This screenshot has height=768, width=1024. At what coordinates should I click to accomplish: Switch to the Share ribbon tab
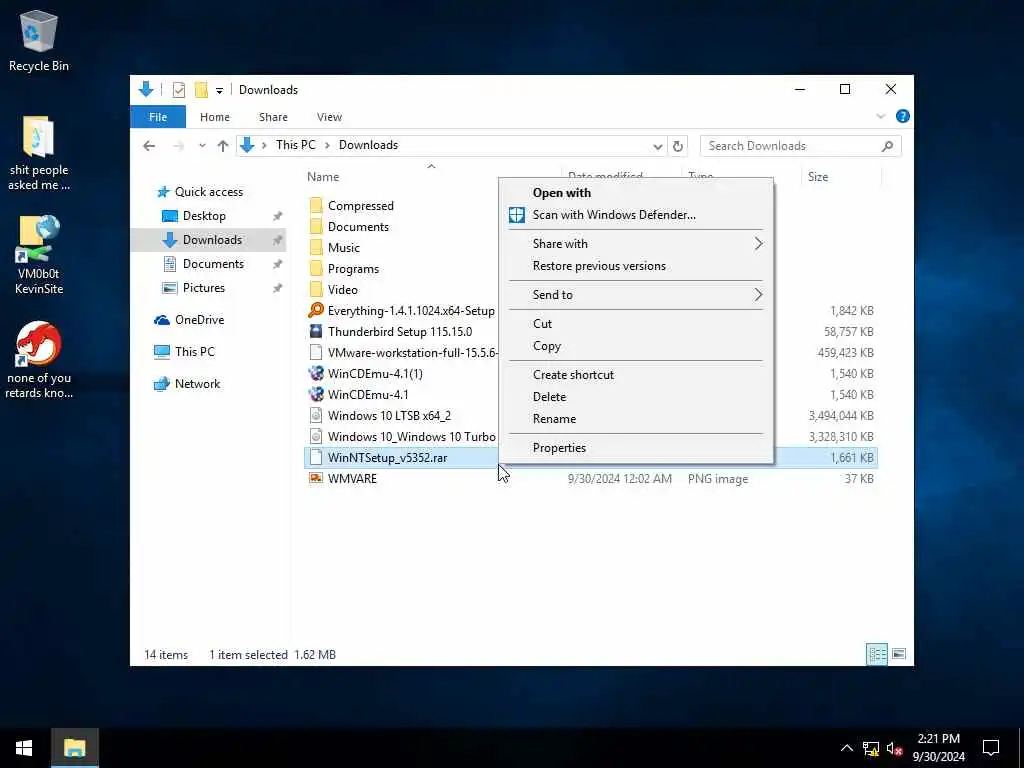click(273, 117)
